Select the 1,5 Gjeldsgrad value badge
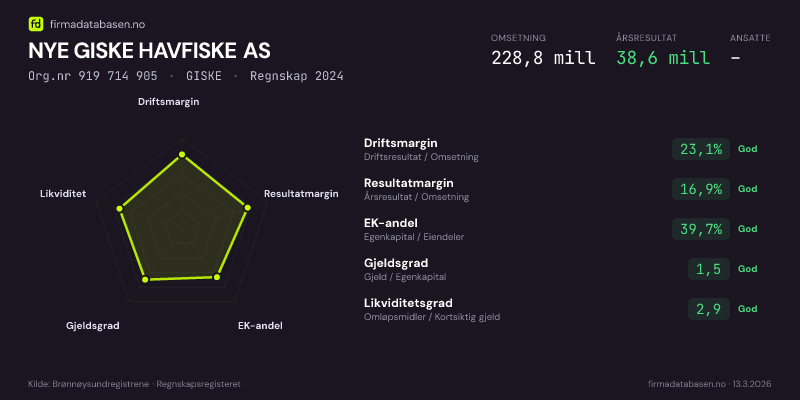Viewport: 800px width, 400px height. click(709, 269)
